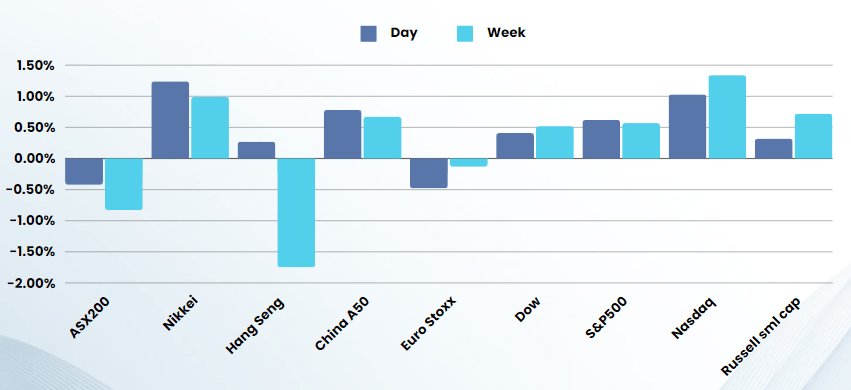Viewport: 851px width, 390px height.
Task: Click the Dow Week bar
Action: [x=555, y=142]
